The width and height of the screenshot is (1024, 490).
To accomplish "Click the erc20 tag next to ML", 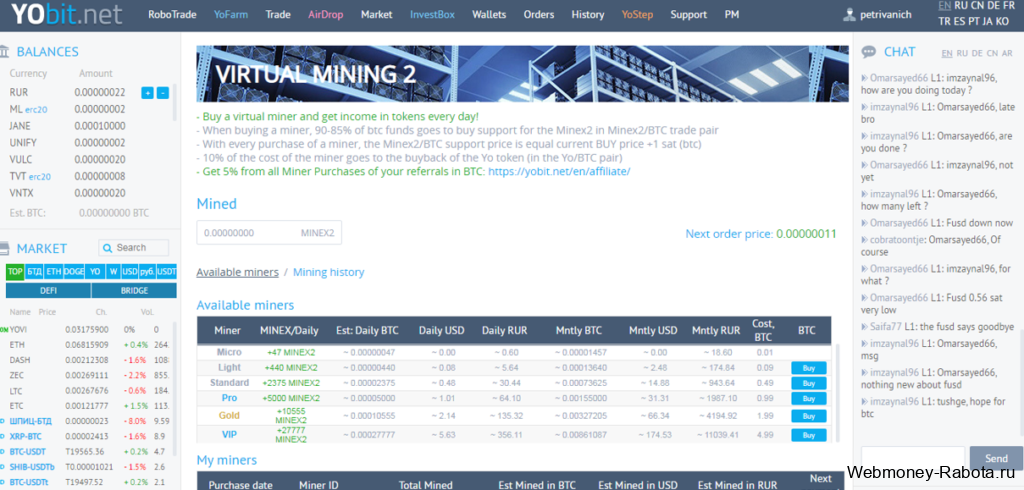I will click(x=34, y=110).
